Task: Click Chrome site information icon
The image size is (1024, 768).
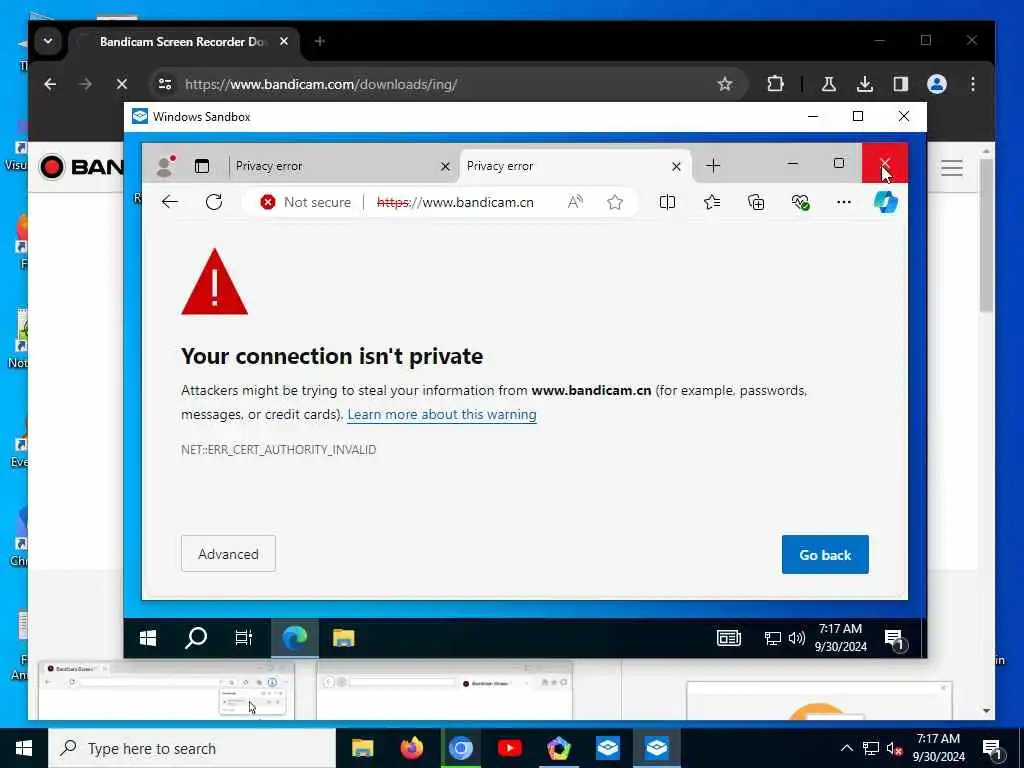Action: (165, 84)
